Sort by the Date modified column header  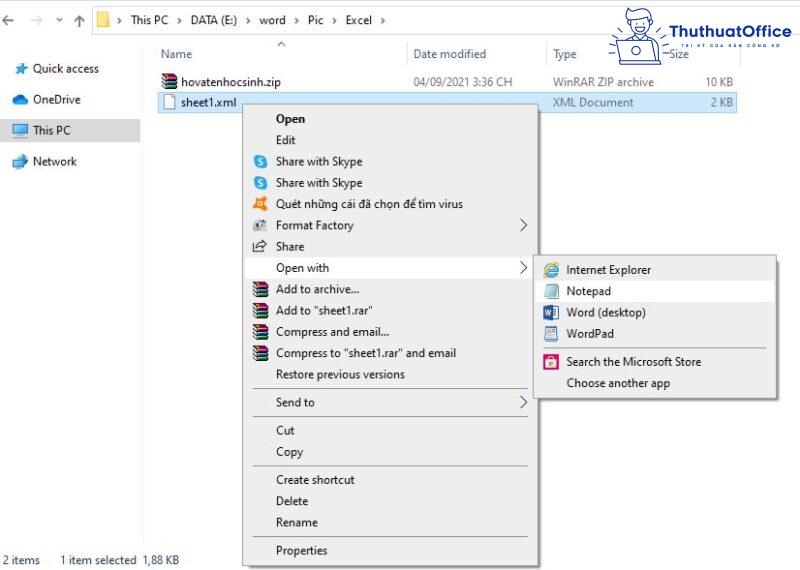point(449,54)
